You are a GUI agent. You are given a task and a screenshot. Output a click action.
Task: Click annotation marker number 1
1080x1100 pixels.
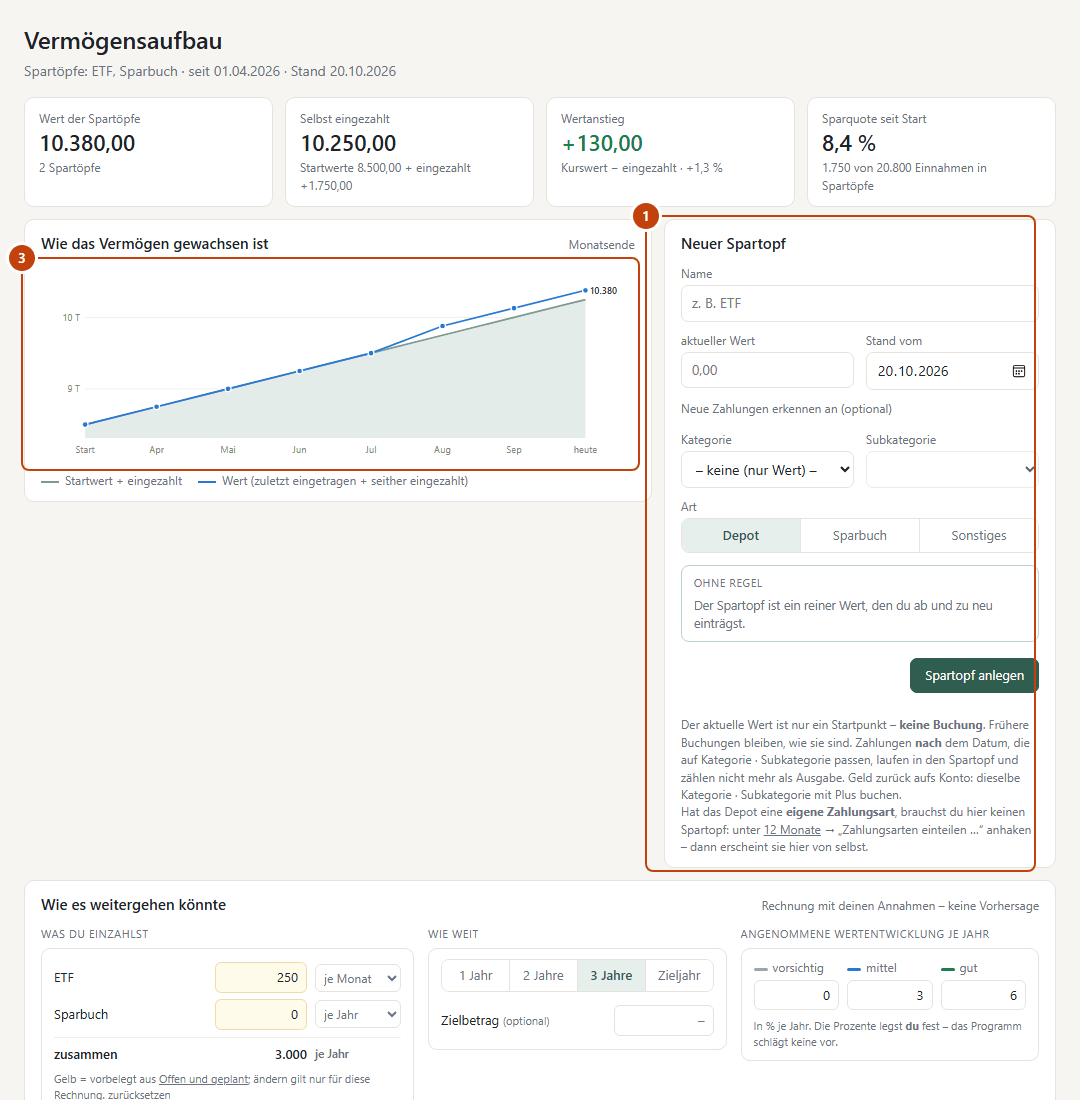[646, 216]
